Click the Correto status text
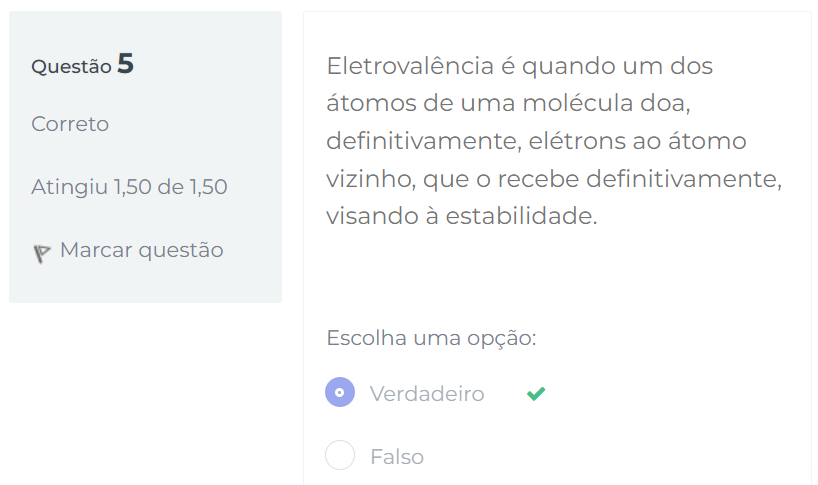 tap(70, 124)
